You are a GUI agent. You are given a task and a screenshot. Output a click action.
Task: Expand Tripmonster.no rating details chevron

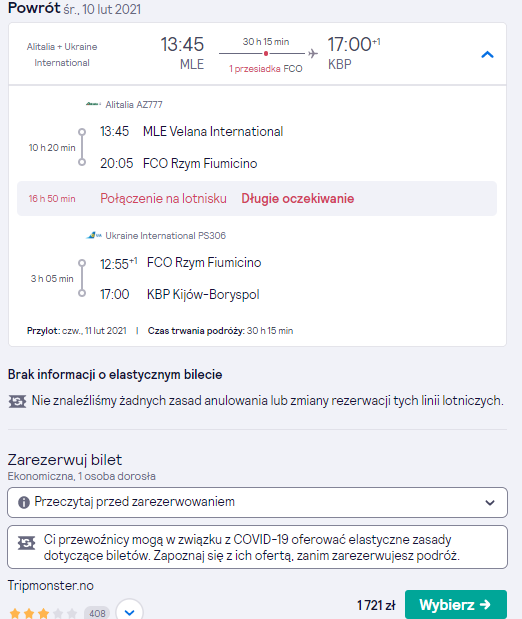click(129, 612)
